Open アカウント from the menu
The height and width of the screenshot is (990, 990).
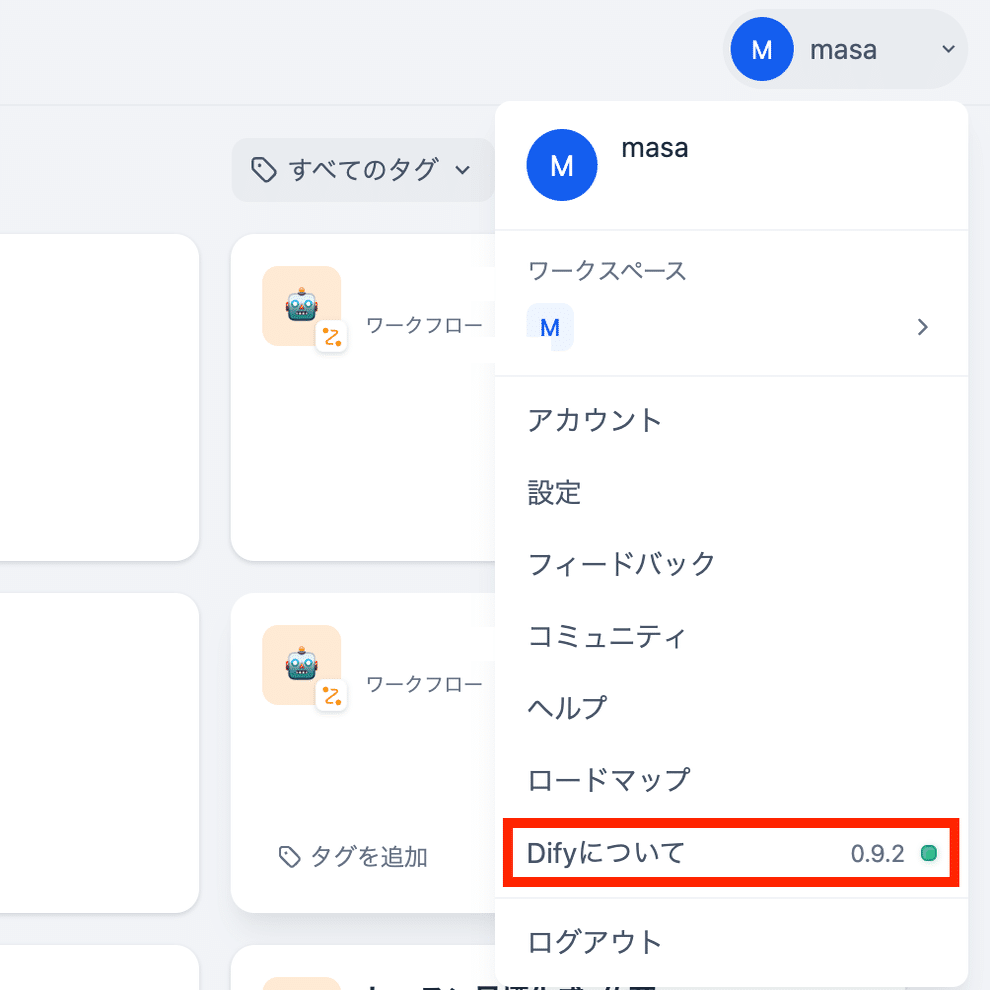[595, 420]
